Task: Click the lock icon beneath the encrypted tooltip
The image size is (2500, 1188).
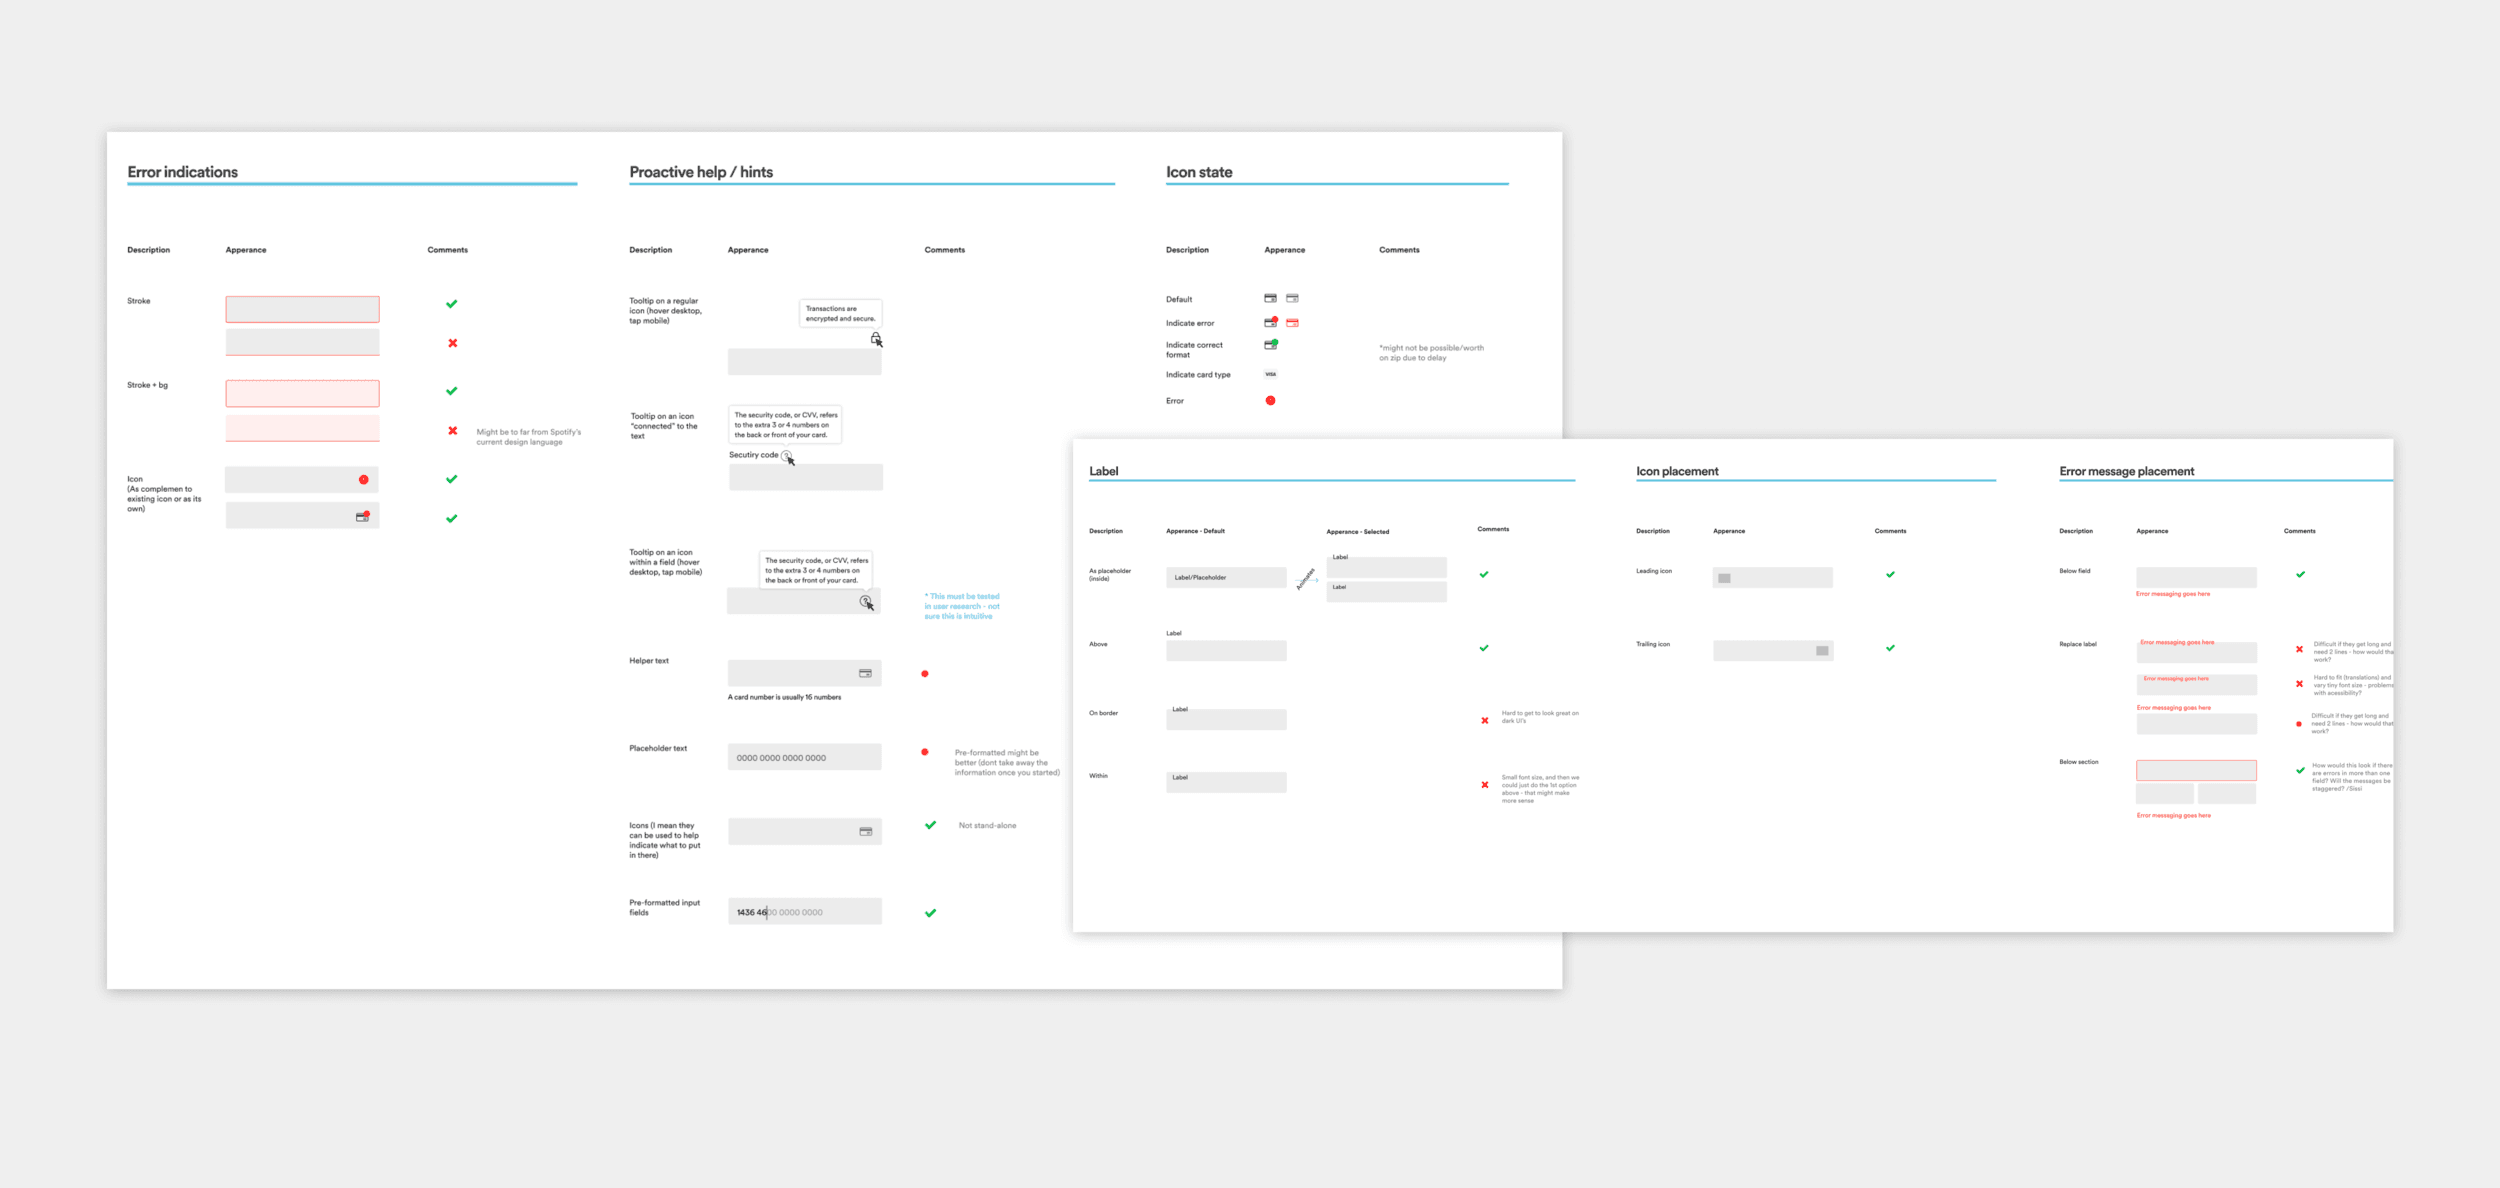Action: 875,338
